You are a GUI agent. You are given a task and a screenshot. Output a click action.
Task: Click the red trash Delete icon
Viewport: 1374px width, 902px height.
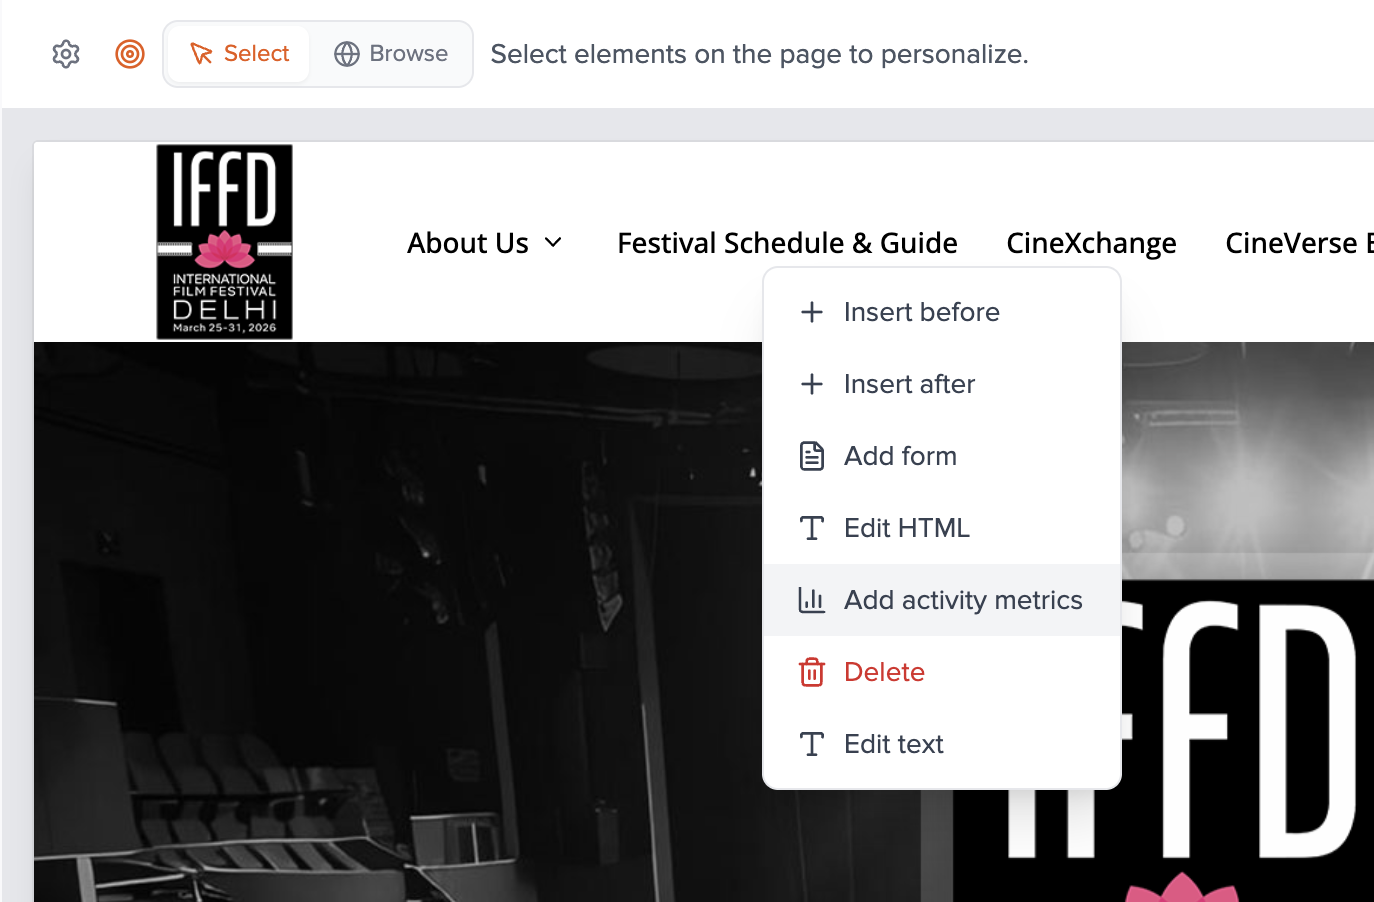tap(812, 672)
